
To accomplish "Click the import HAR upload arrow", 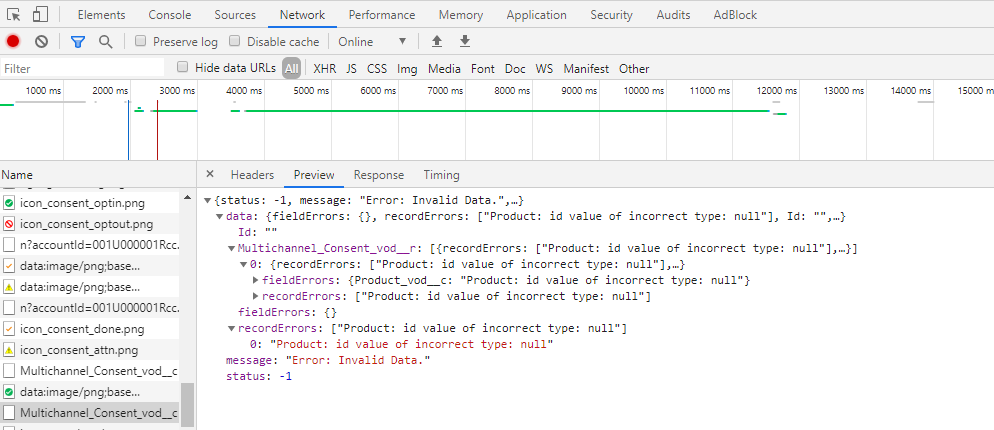I will tap(436, 41).
